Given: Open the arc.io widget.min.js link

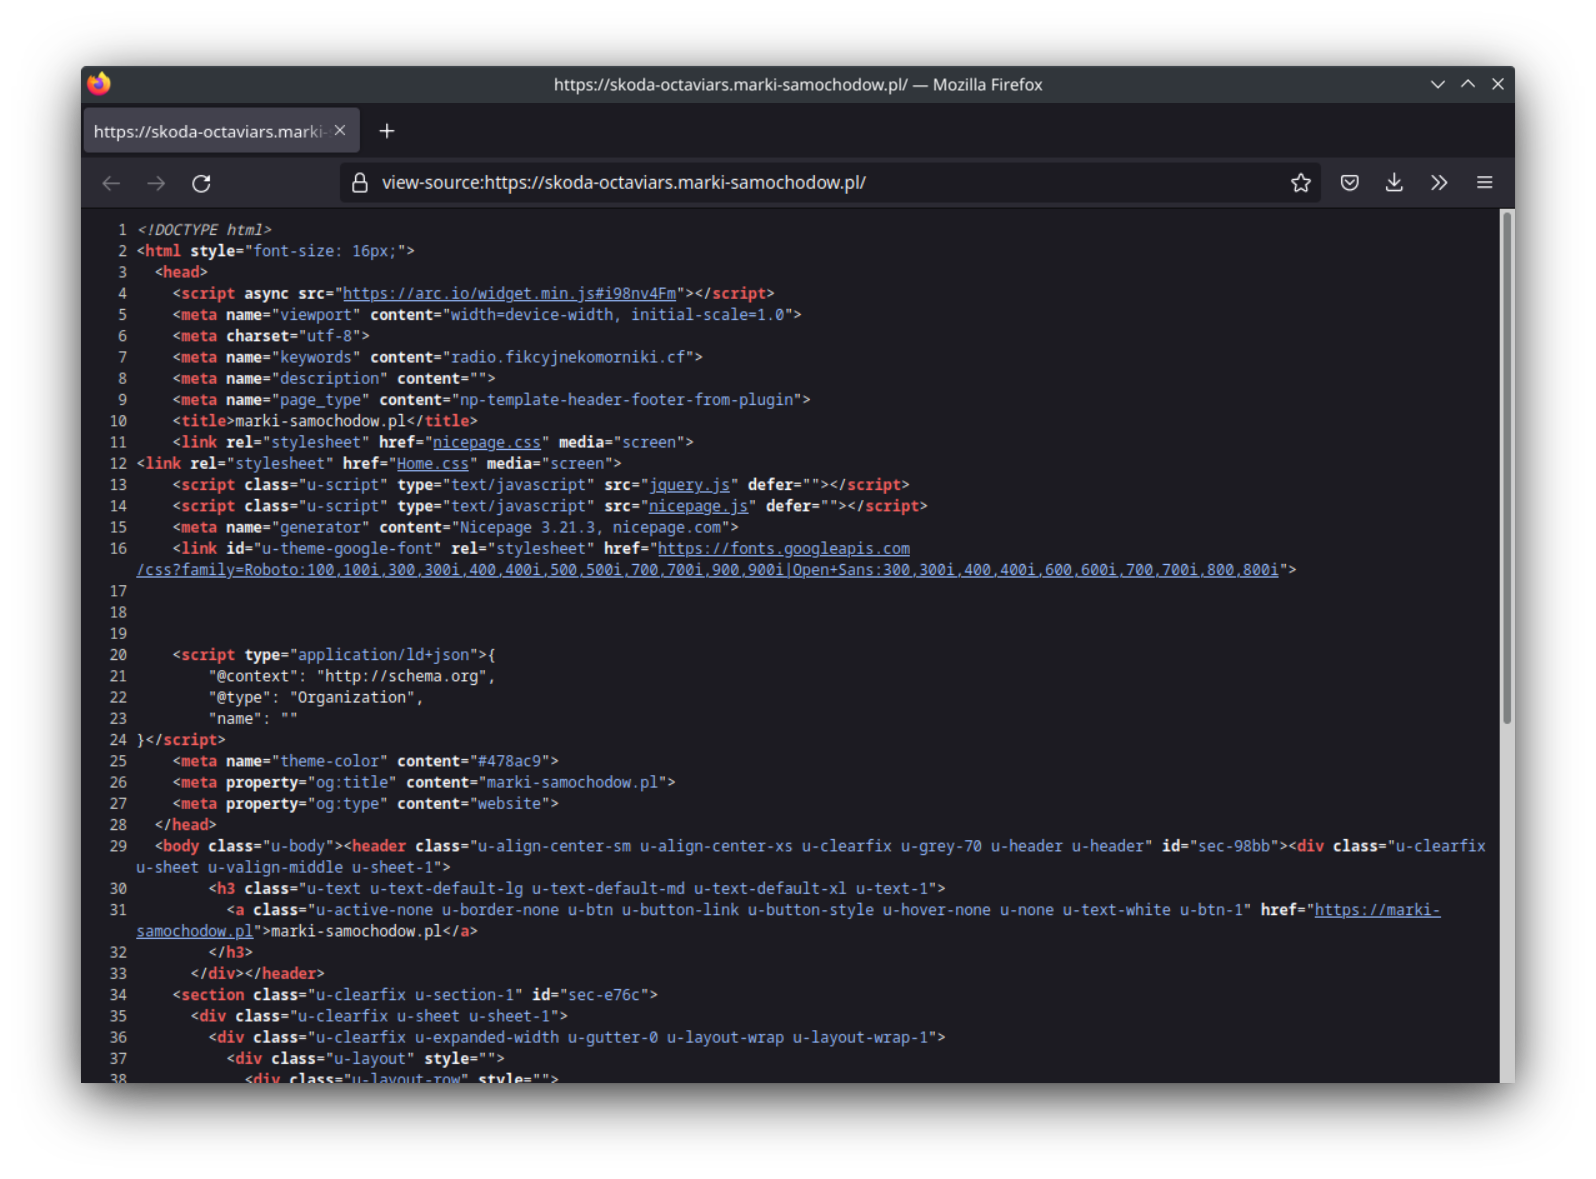Looking at the screenshot, I should tap(509, 293).
